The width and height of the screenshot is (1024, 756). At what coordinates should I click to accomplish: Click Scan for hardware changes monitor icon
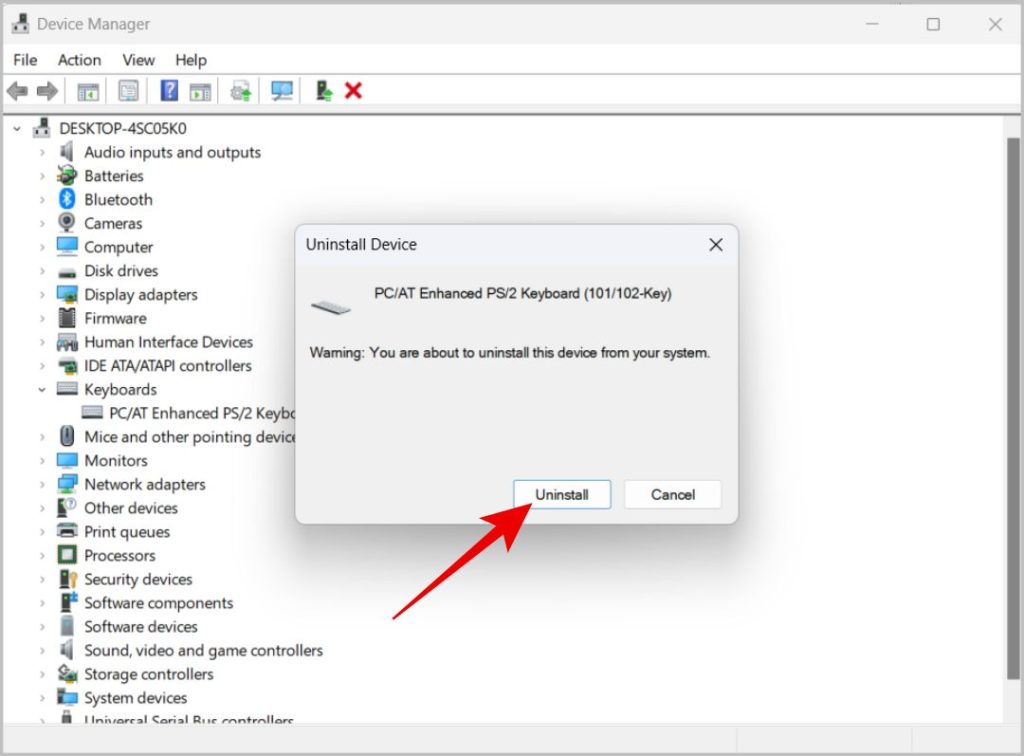(282, 91)
